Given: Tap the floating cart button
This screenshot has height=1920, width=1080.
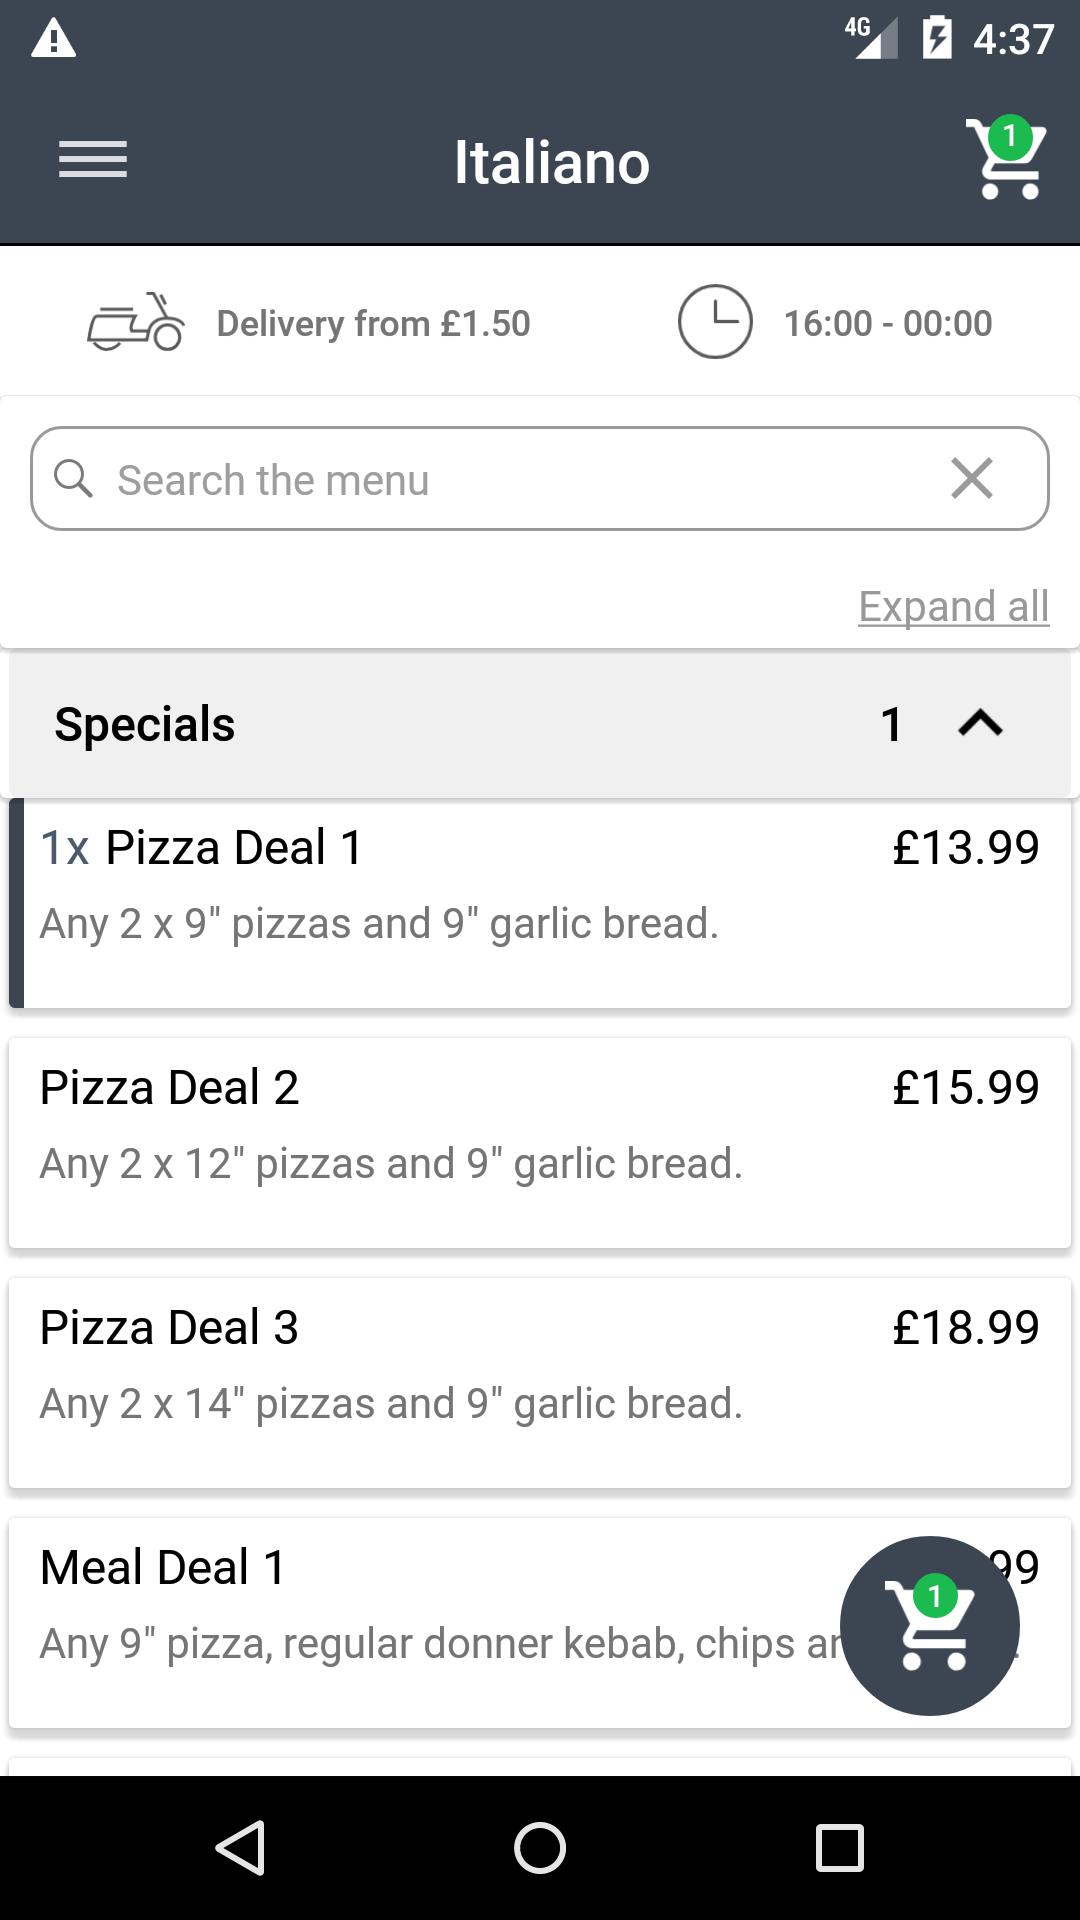Looking at the screenshot, I should pos(930,1625).
